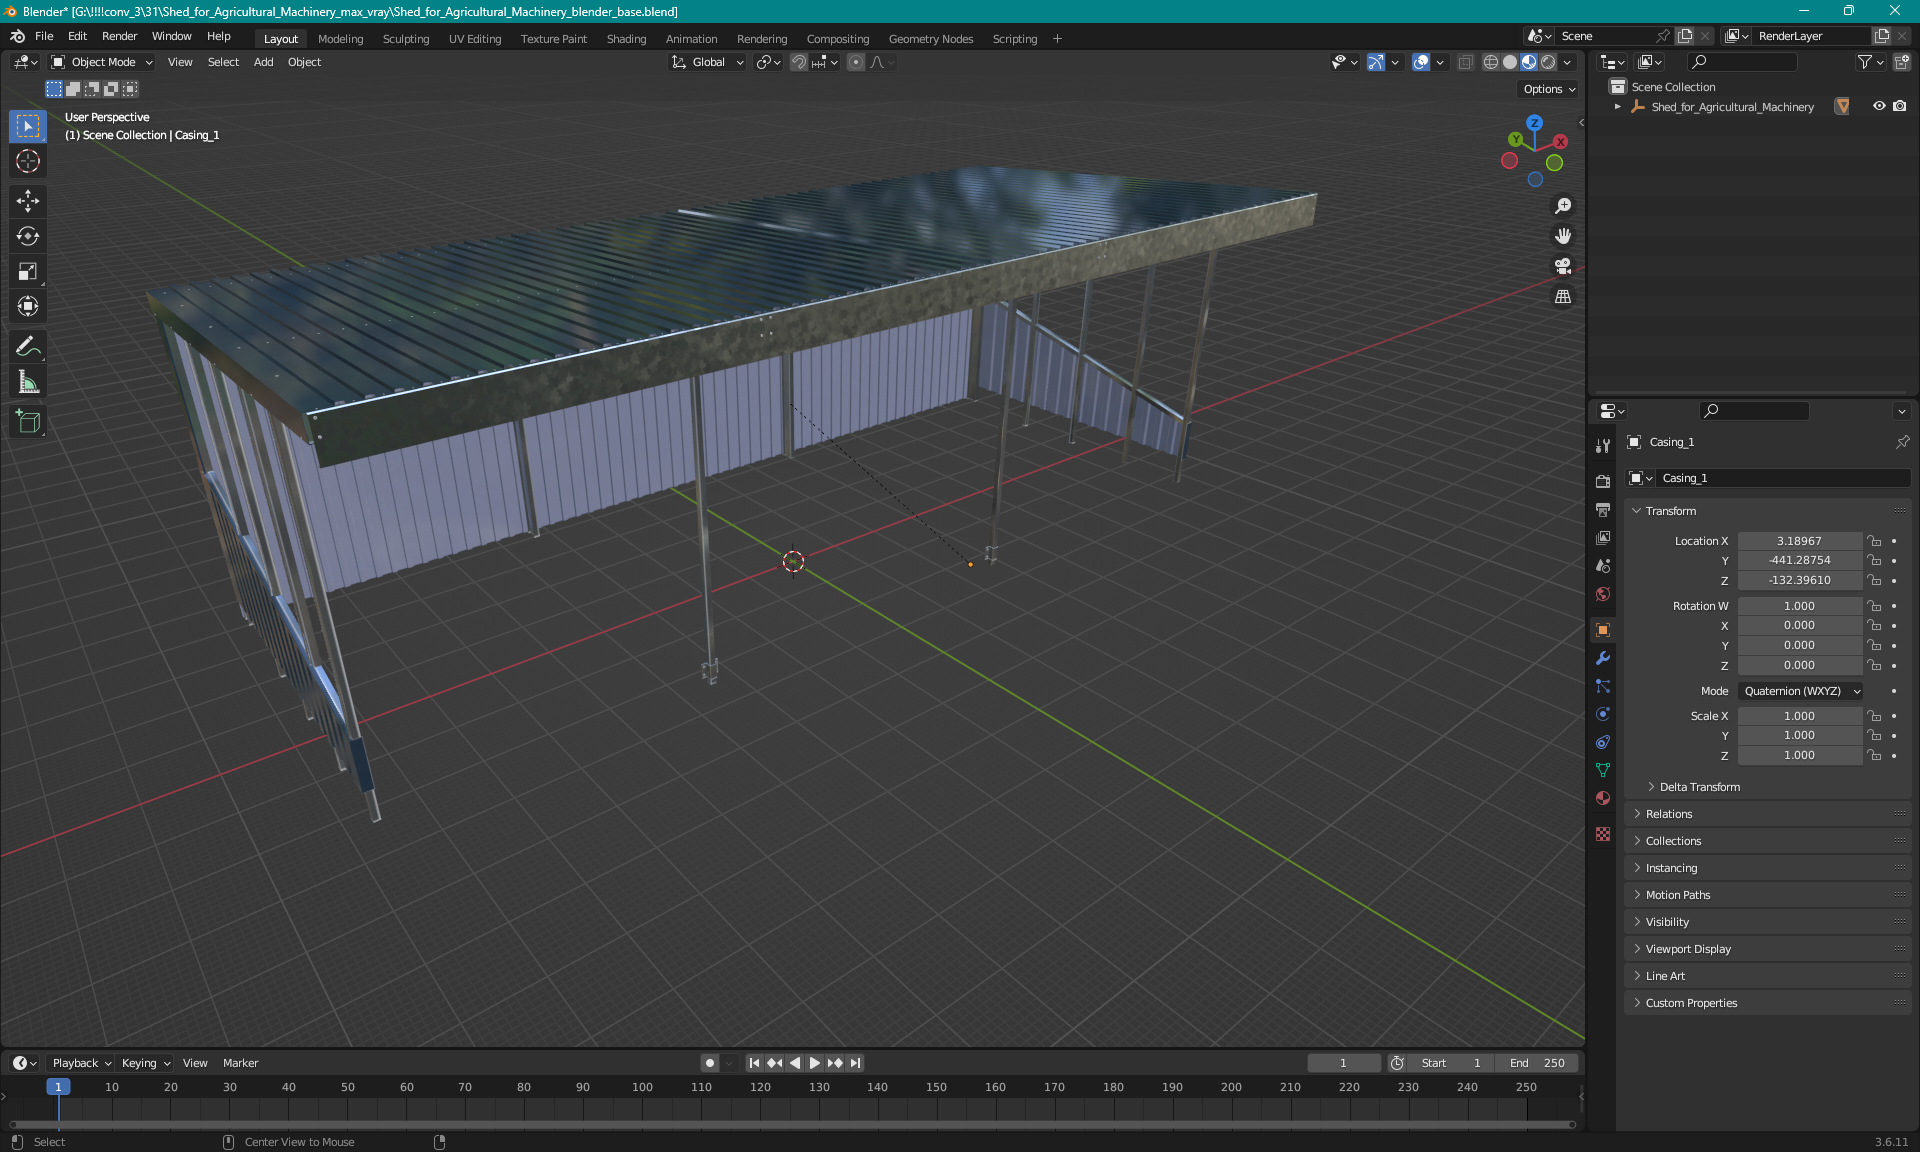The width and height of the screenshot is (1920, 1152).
Task: Open the Modifiers wrench properties tab
Action: 1603,658
